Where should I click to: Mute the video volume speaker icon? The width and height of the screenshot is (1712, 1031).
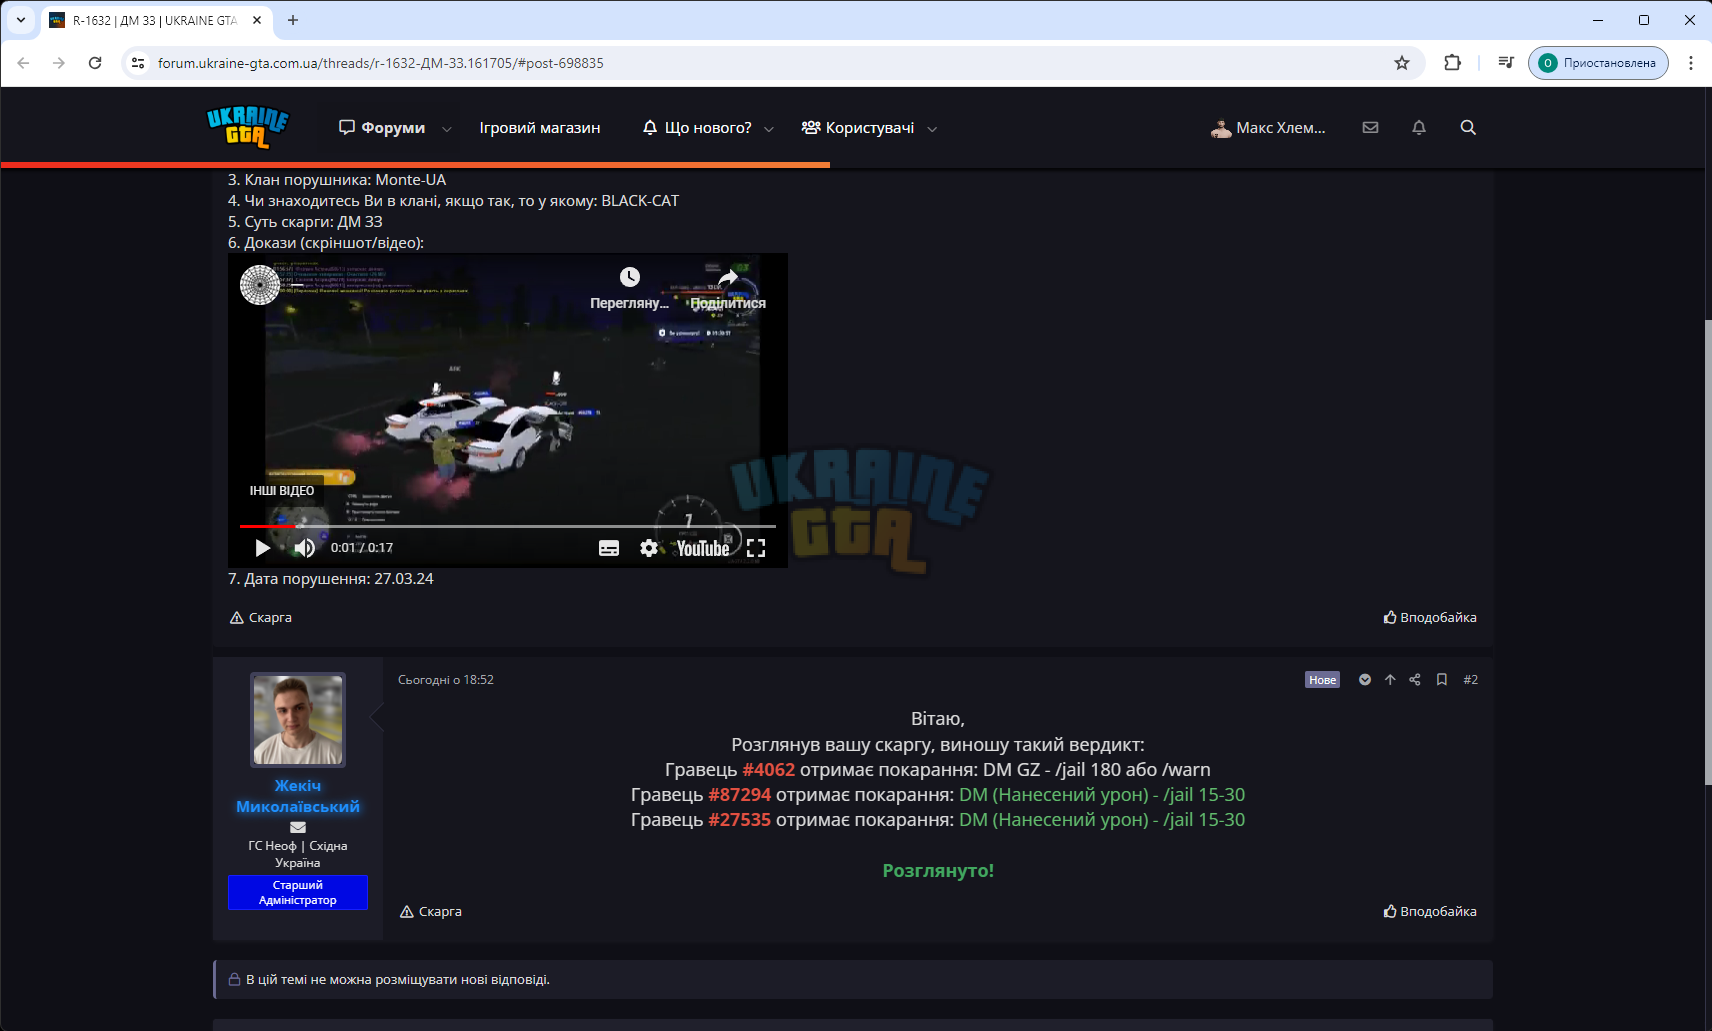305,548
